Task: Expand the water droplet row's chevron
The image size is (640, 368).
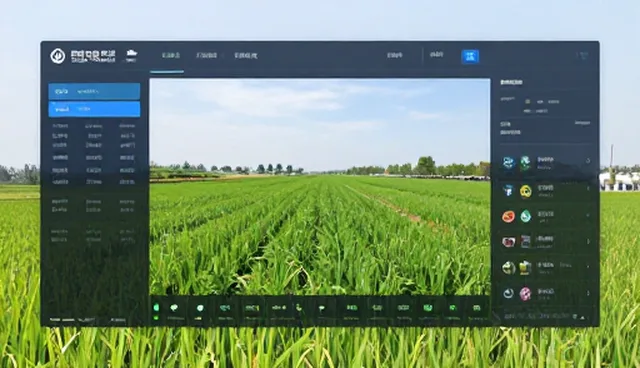Action: [x=588, y=215]
